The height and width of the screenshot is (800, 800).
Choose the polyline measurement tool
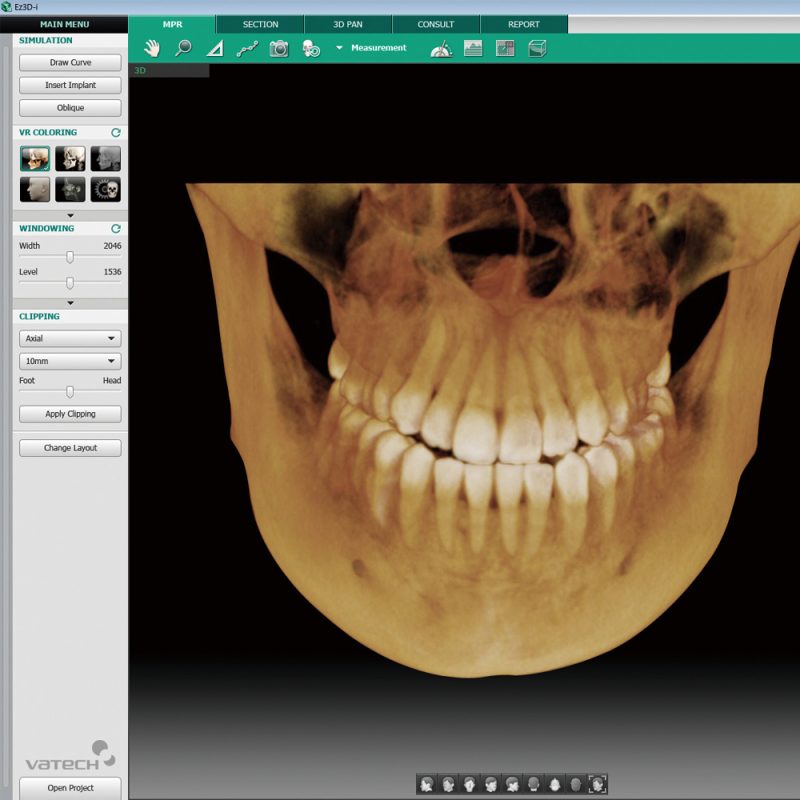point(248,47)
